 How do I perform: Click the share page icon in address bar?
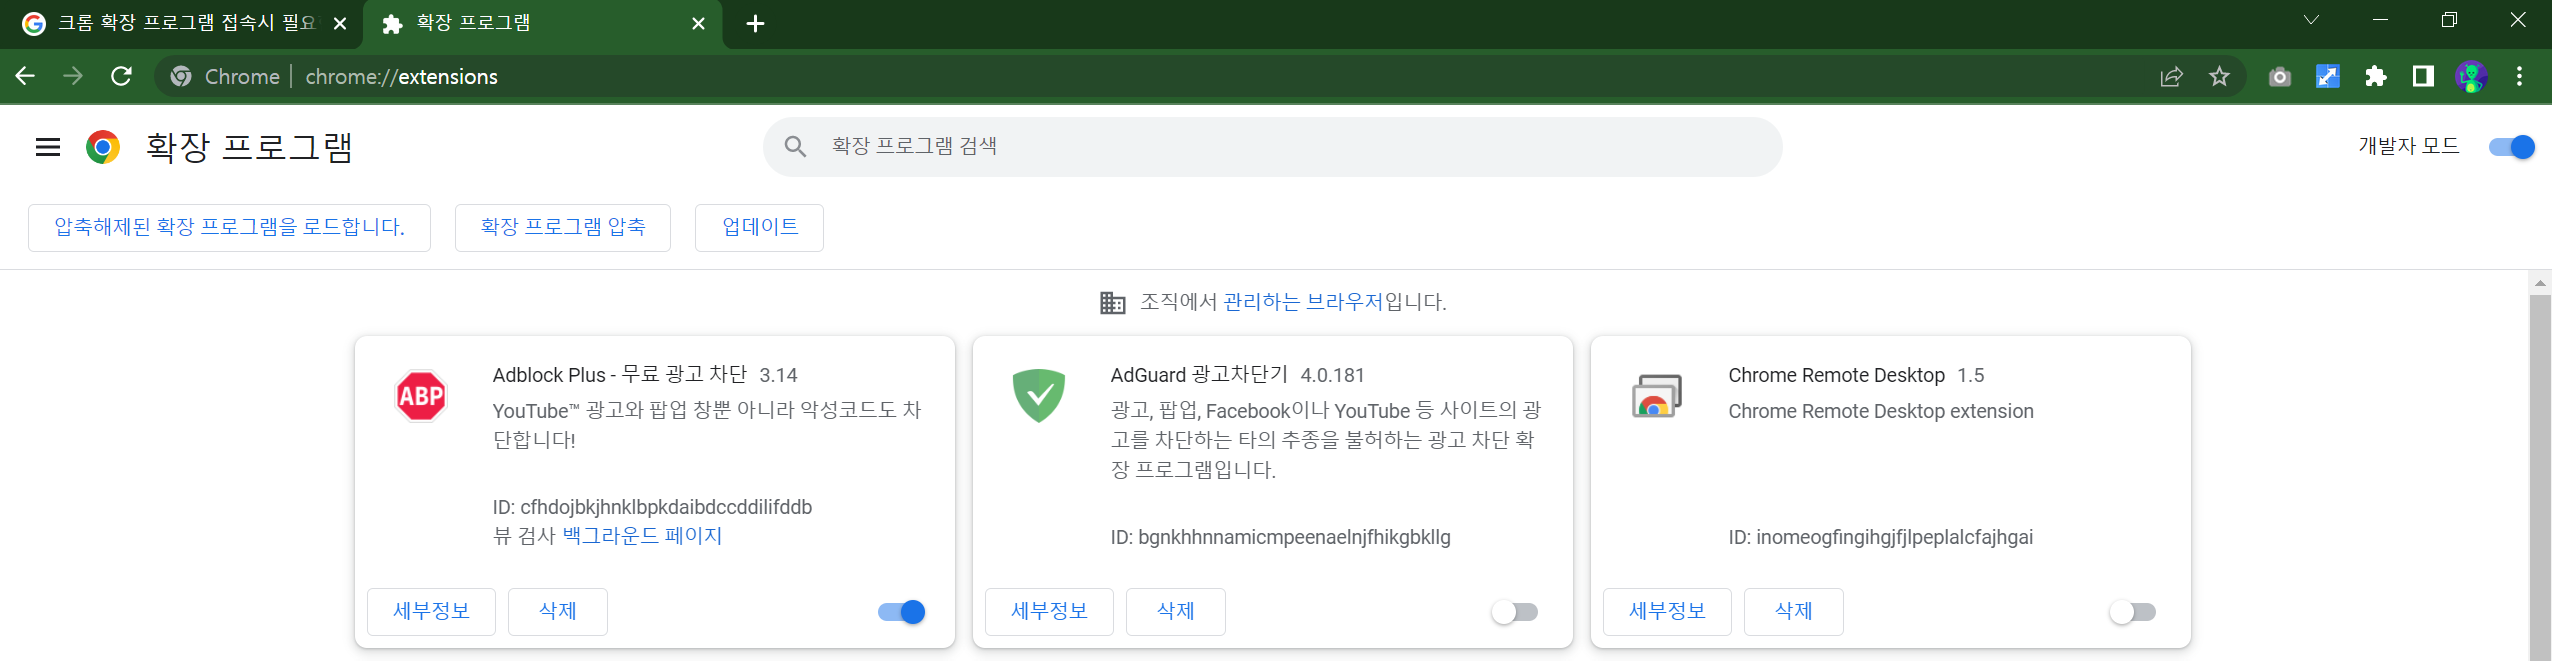click(x=2171, y=77)
